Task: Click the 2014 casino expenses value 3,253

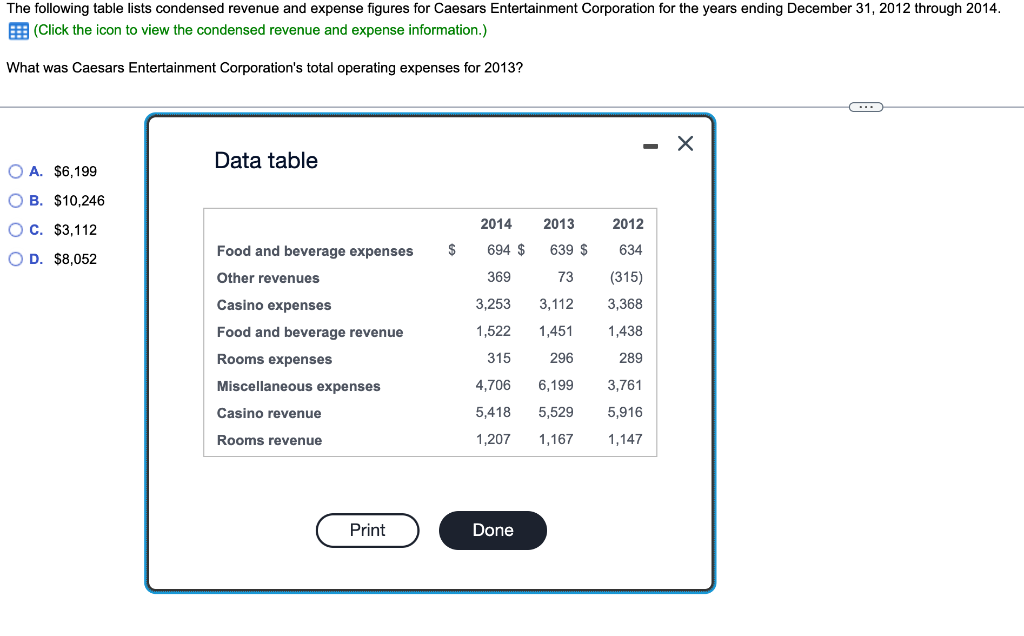Action: coord(493,304)
